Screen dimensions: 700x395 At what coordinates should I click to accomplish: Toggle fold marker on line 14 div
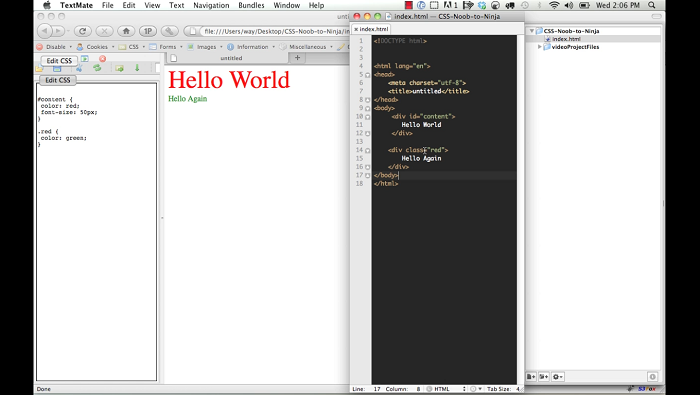click(367, 150)
